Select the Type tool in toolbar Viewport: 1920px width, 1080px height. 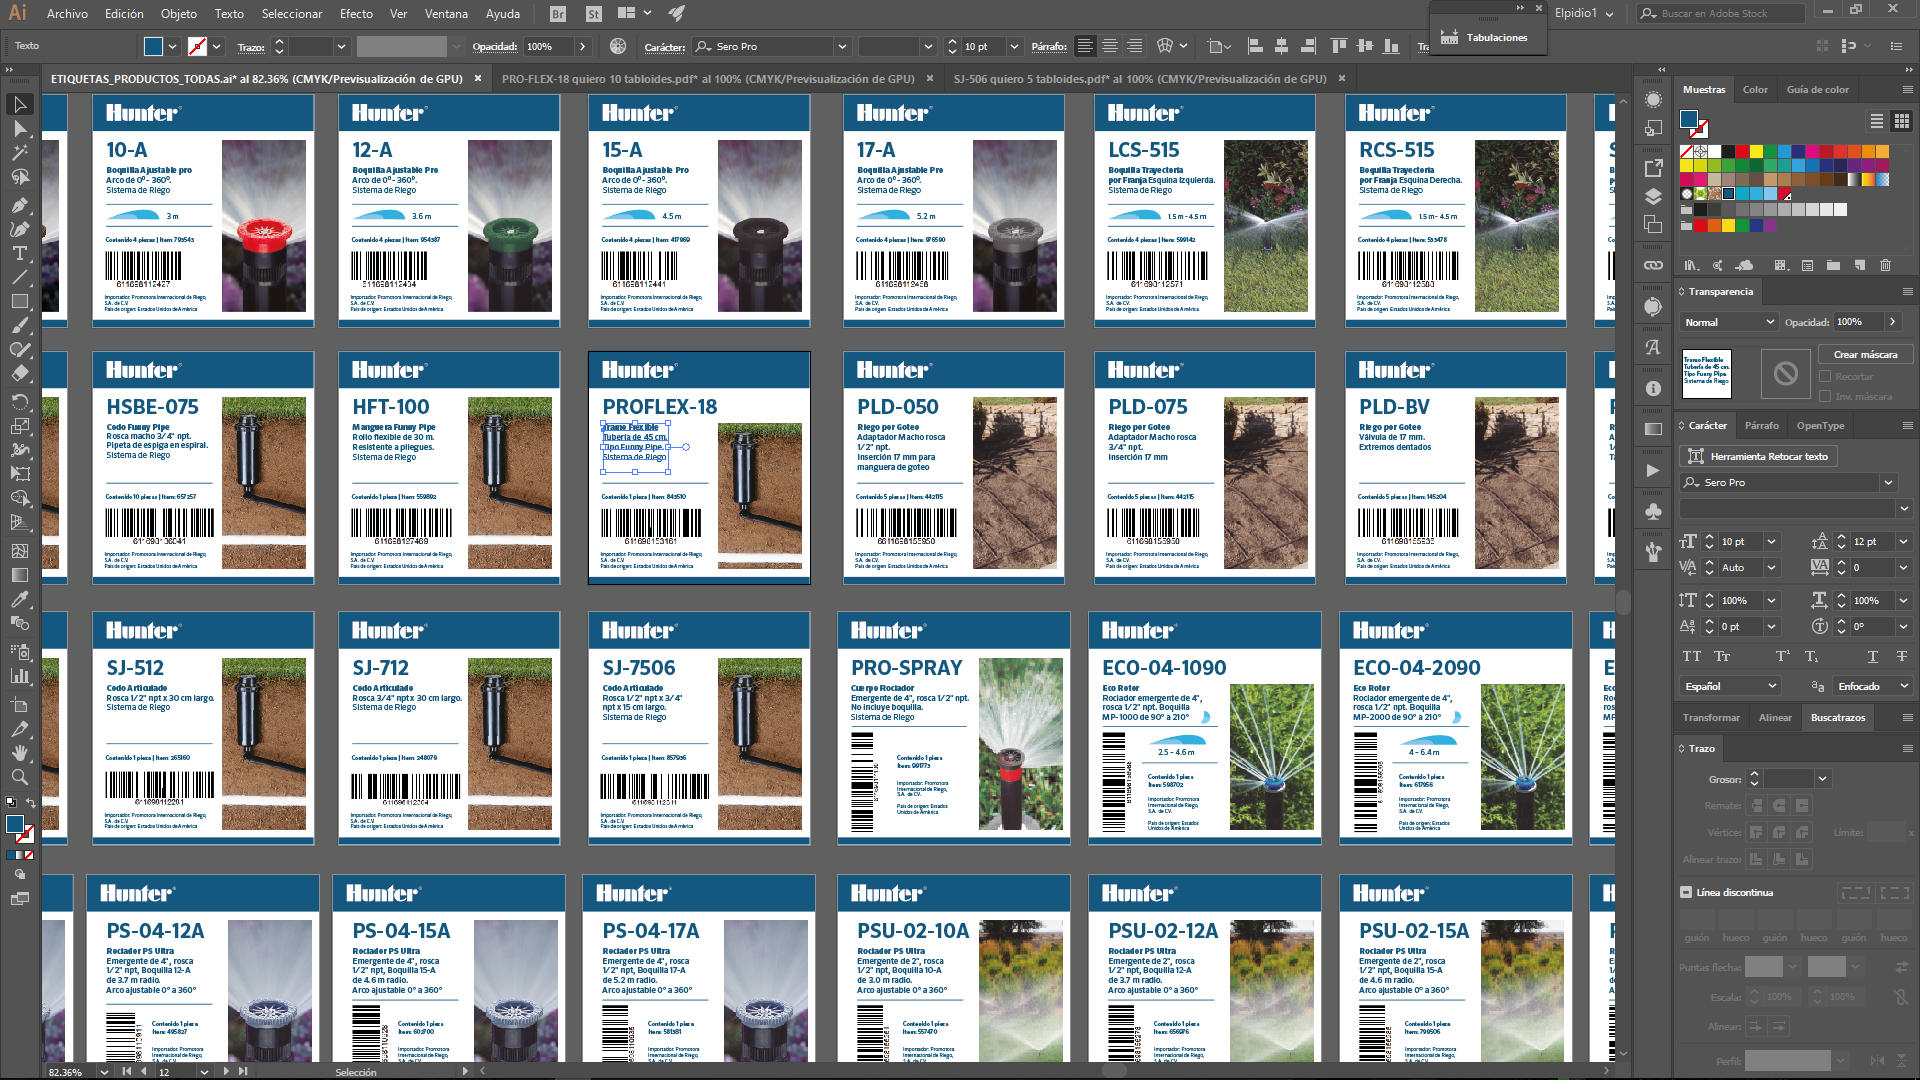point(20,253)
